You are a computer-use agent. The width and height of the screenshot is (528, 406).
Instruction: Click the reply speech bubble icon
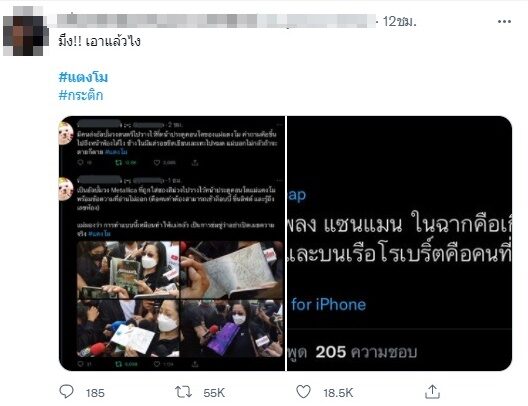coord(66,392)
